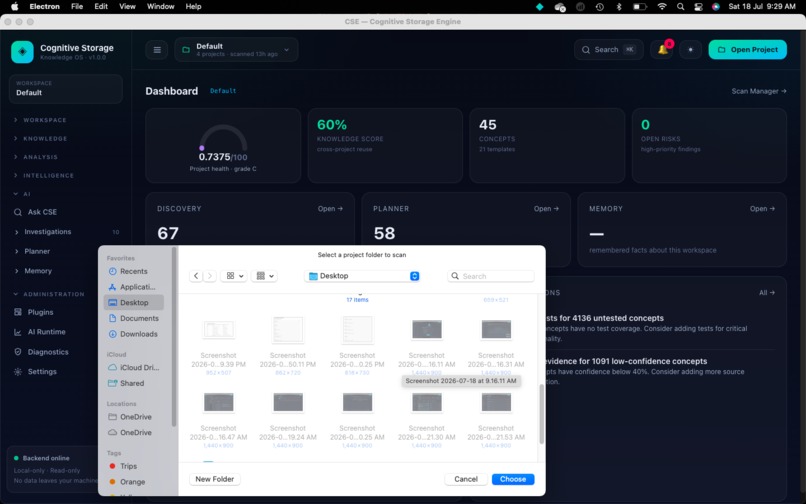Screen dimensions: 806x504
Task: Click the Cognitive Storage app logo
Action: [22, 52]
